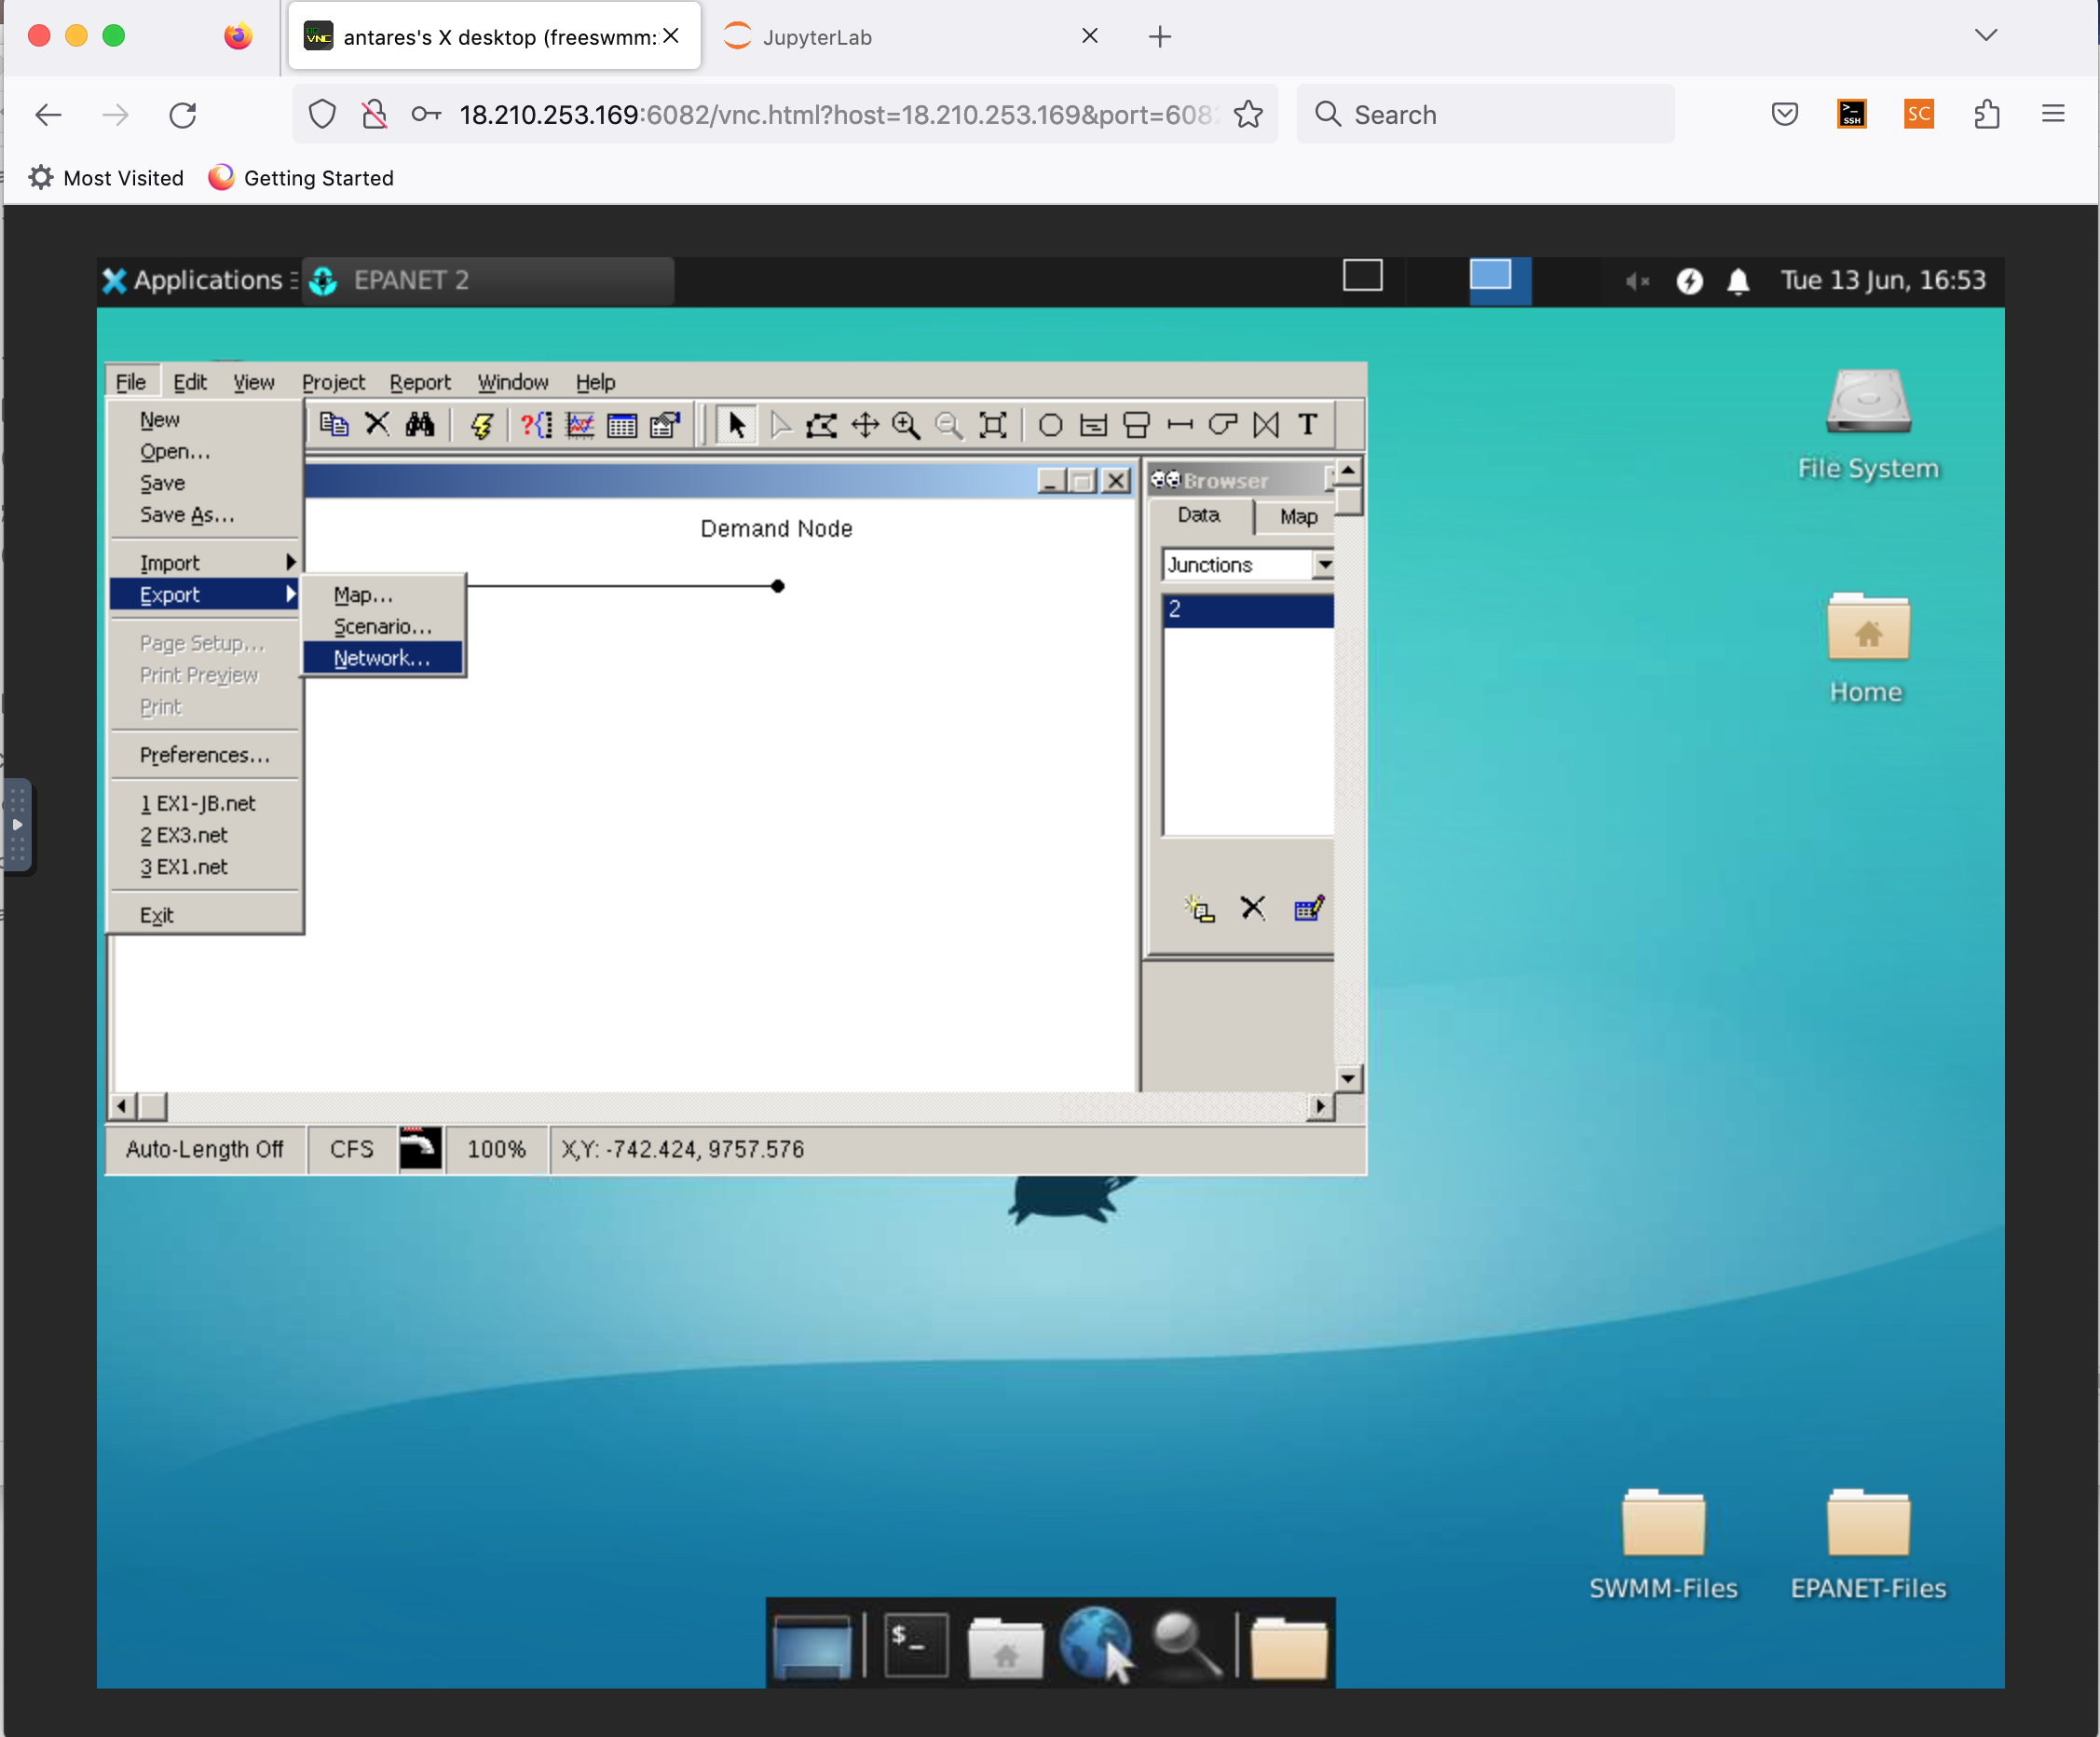Click the Browser Add object icon

(1200, 909)
